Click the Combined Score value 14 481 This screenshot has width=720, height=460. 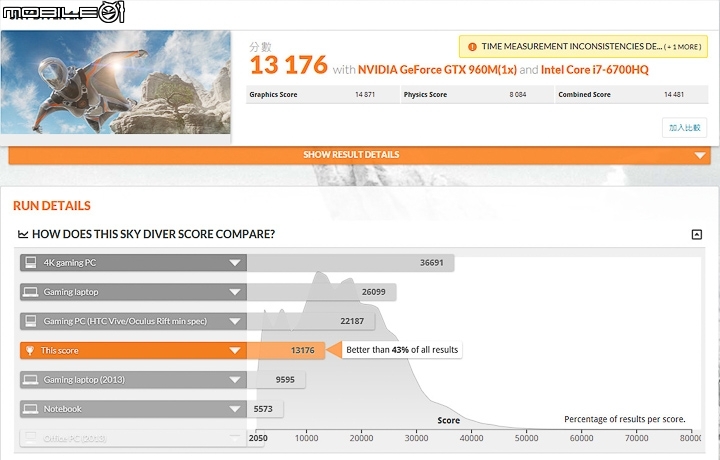(x=674, y=95)
